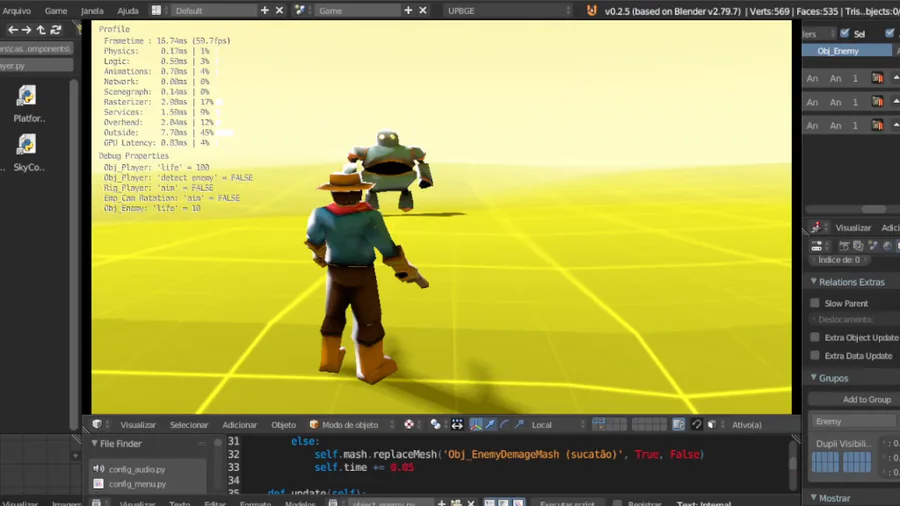The height and width of the screenshot is (506, 900).
Task: Delete the Game scene
Action: [x=423, y=10]
